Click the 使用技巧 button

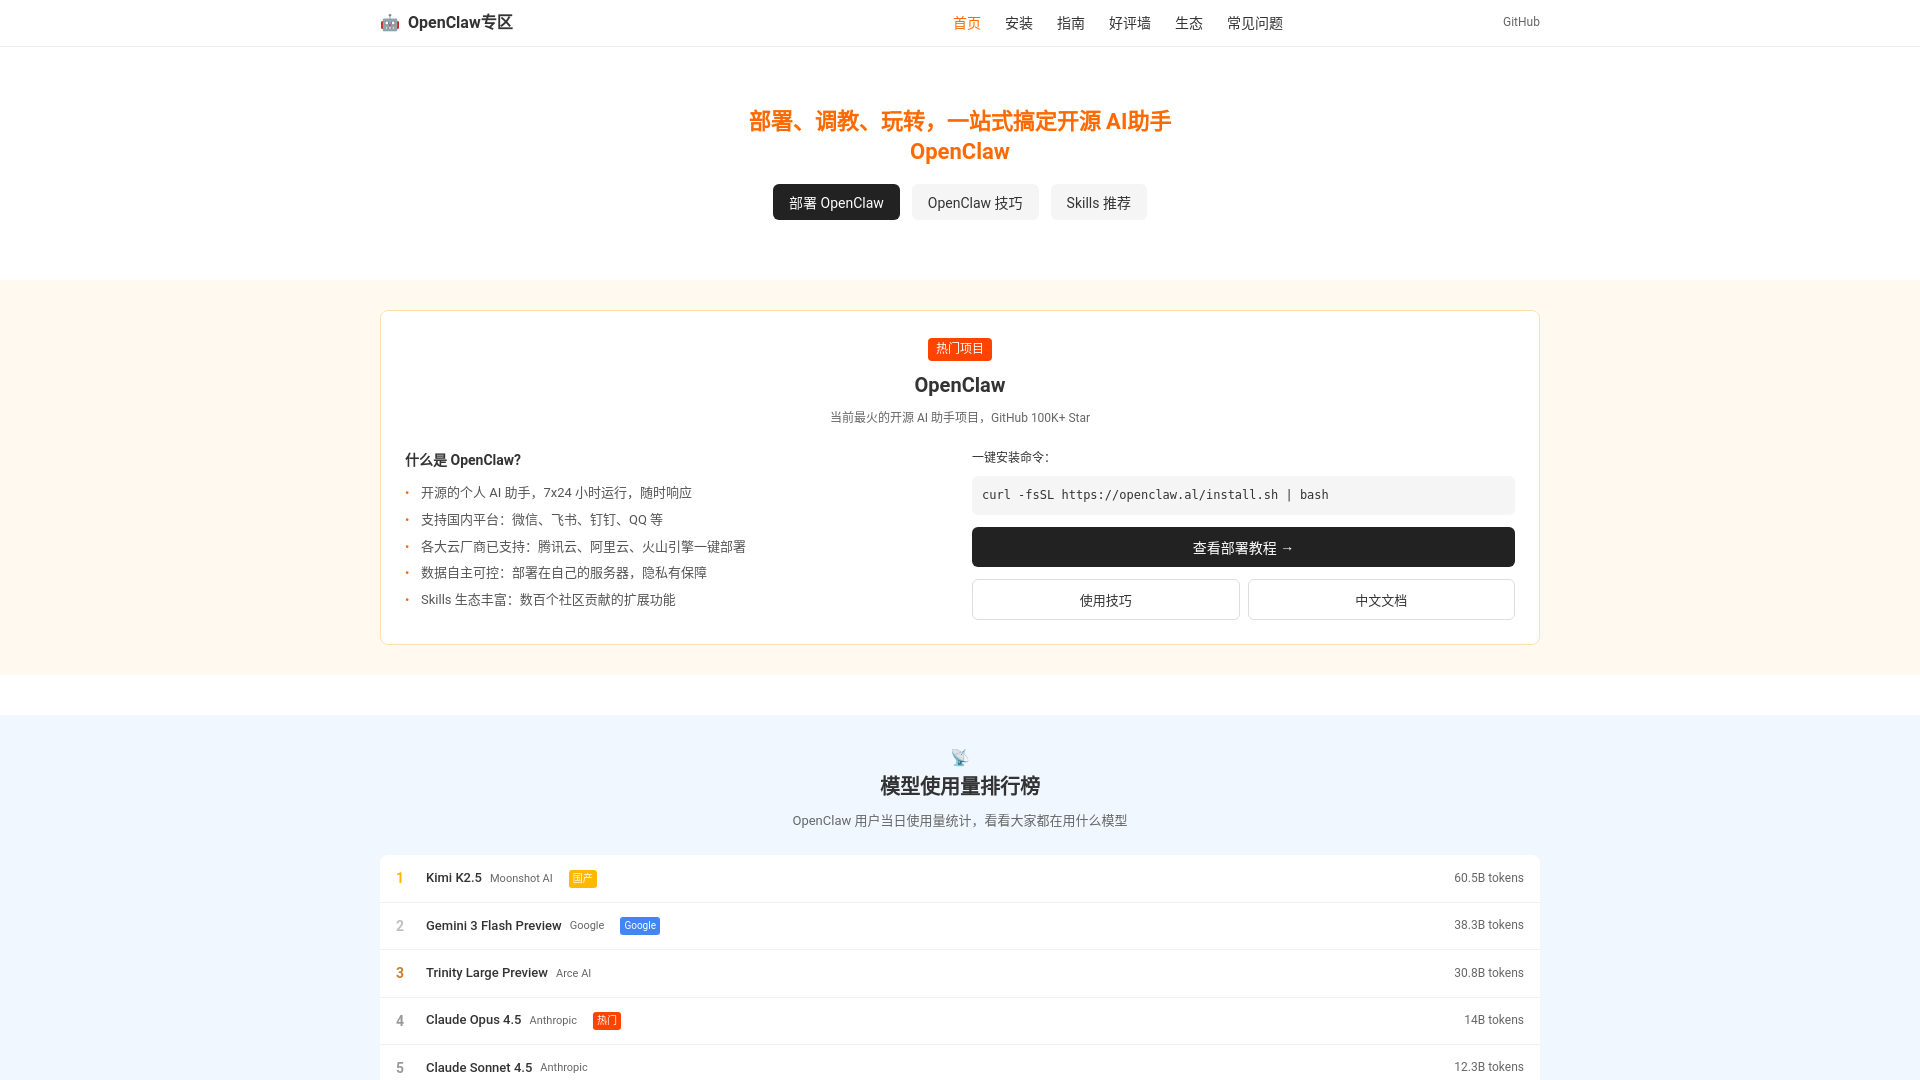[1106, 600]
